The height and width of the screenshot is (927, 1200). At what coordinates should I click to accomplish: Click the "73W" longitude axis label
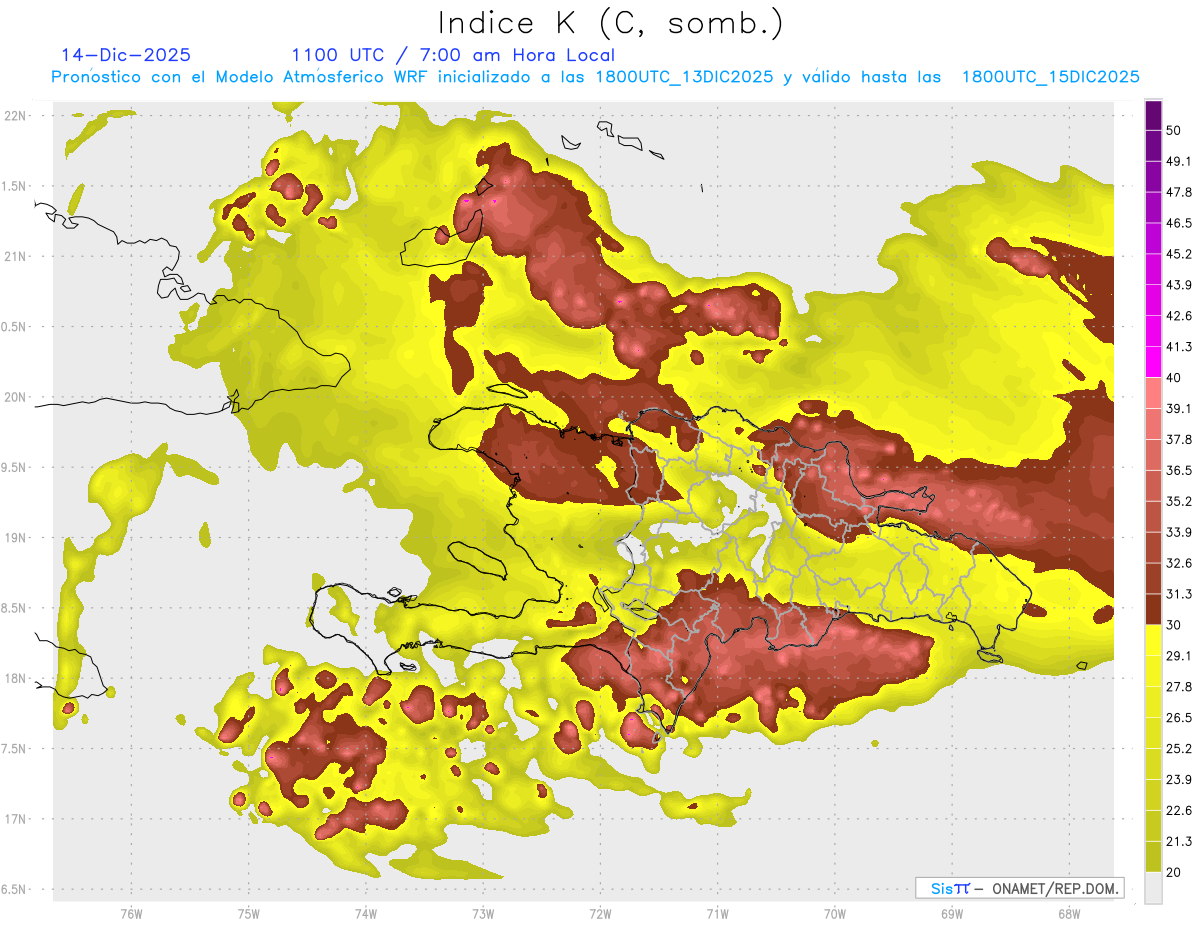point(483,914)
